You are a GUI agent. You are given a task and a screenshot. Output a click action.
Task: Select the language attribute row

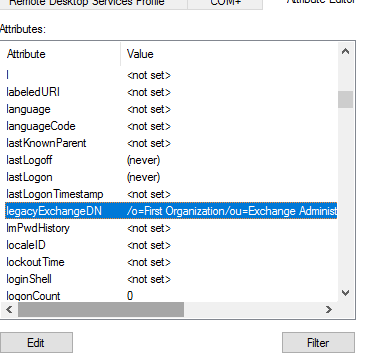pos(171,109)
